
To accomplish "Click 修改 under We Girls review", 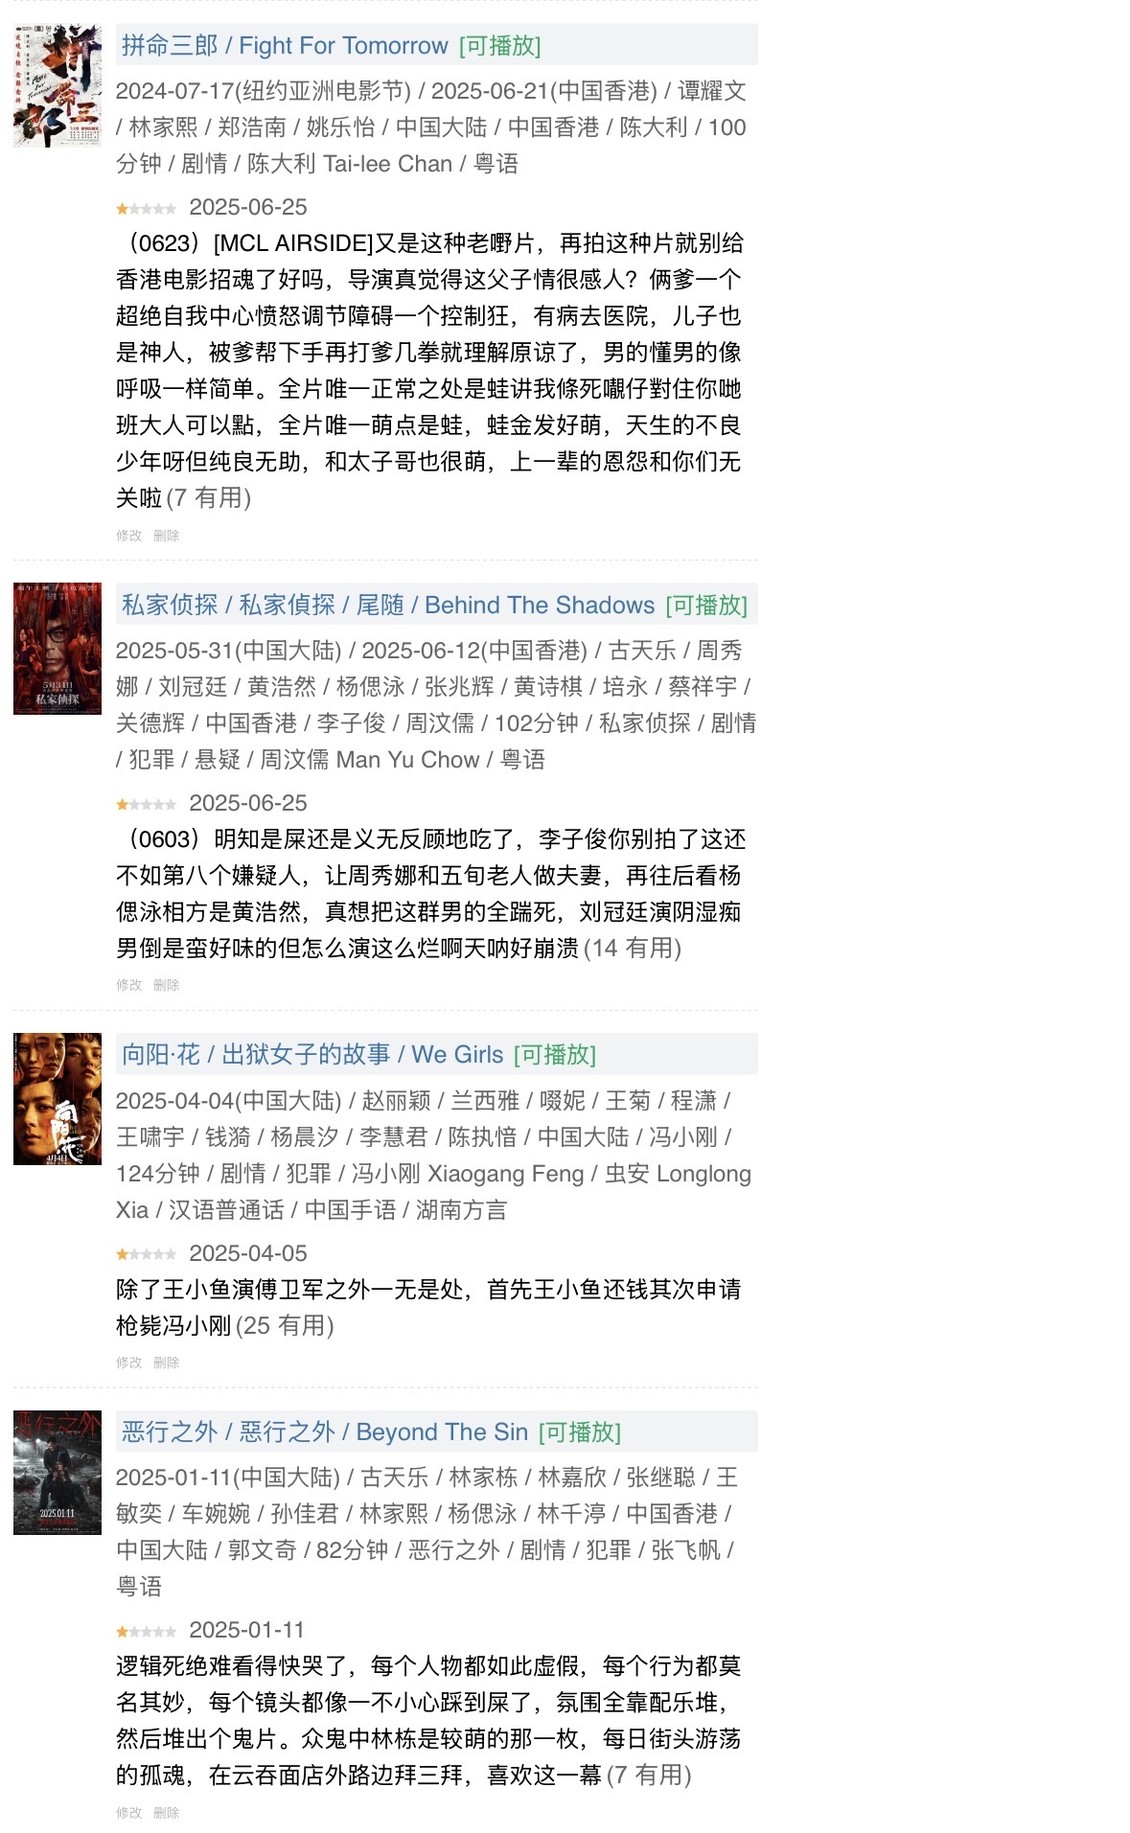I will coord(129,1362).
